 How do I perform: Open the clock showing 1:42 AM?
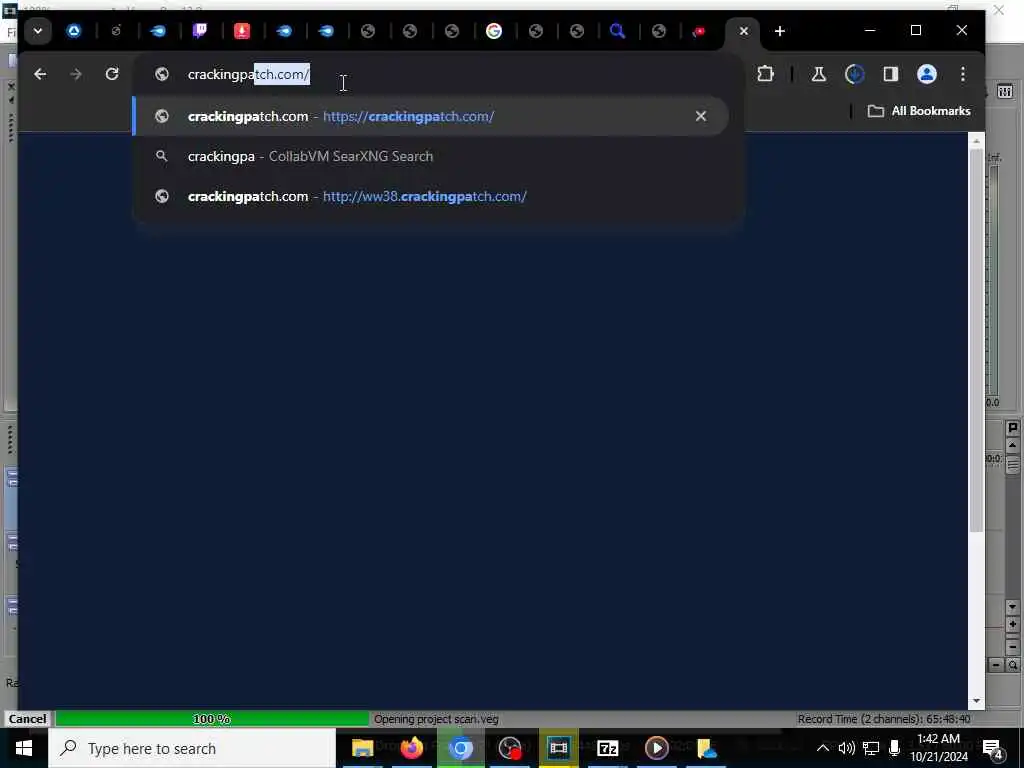pyautogui.click(x=938, y=748)
